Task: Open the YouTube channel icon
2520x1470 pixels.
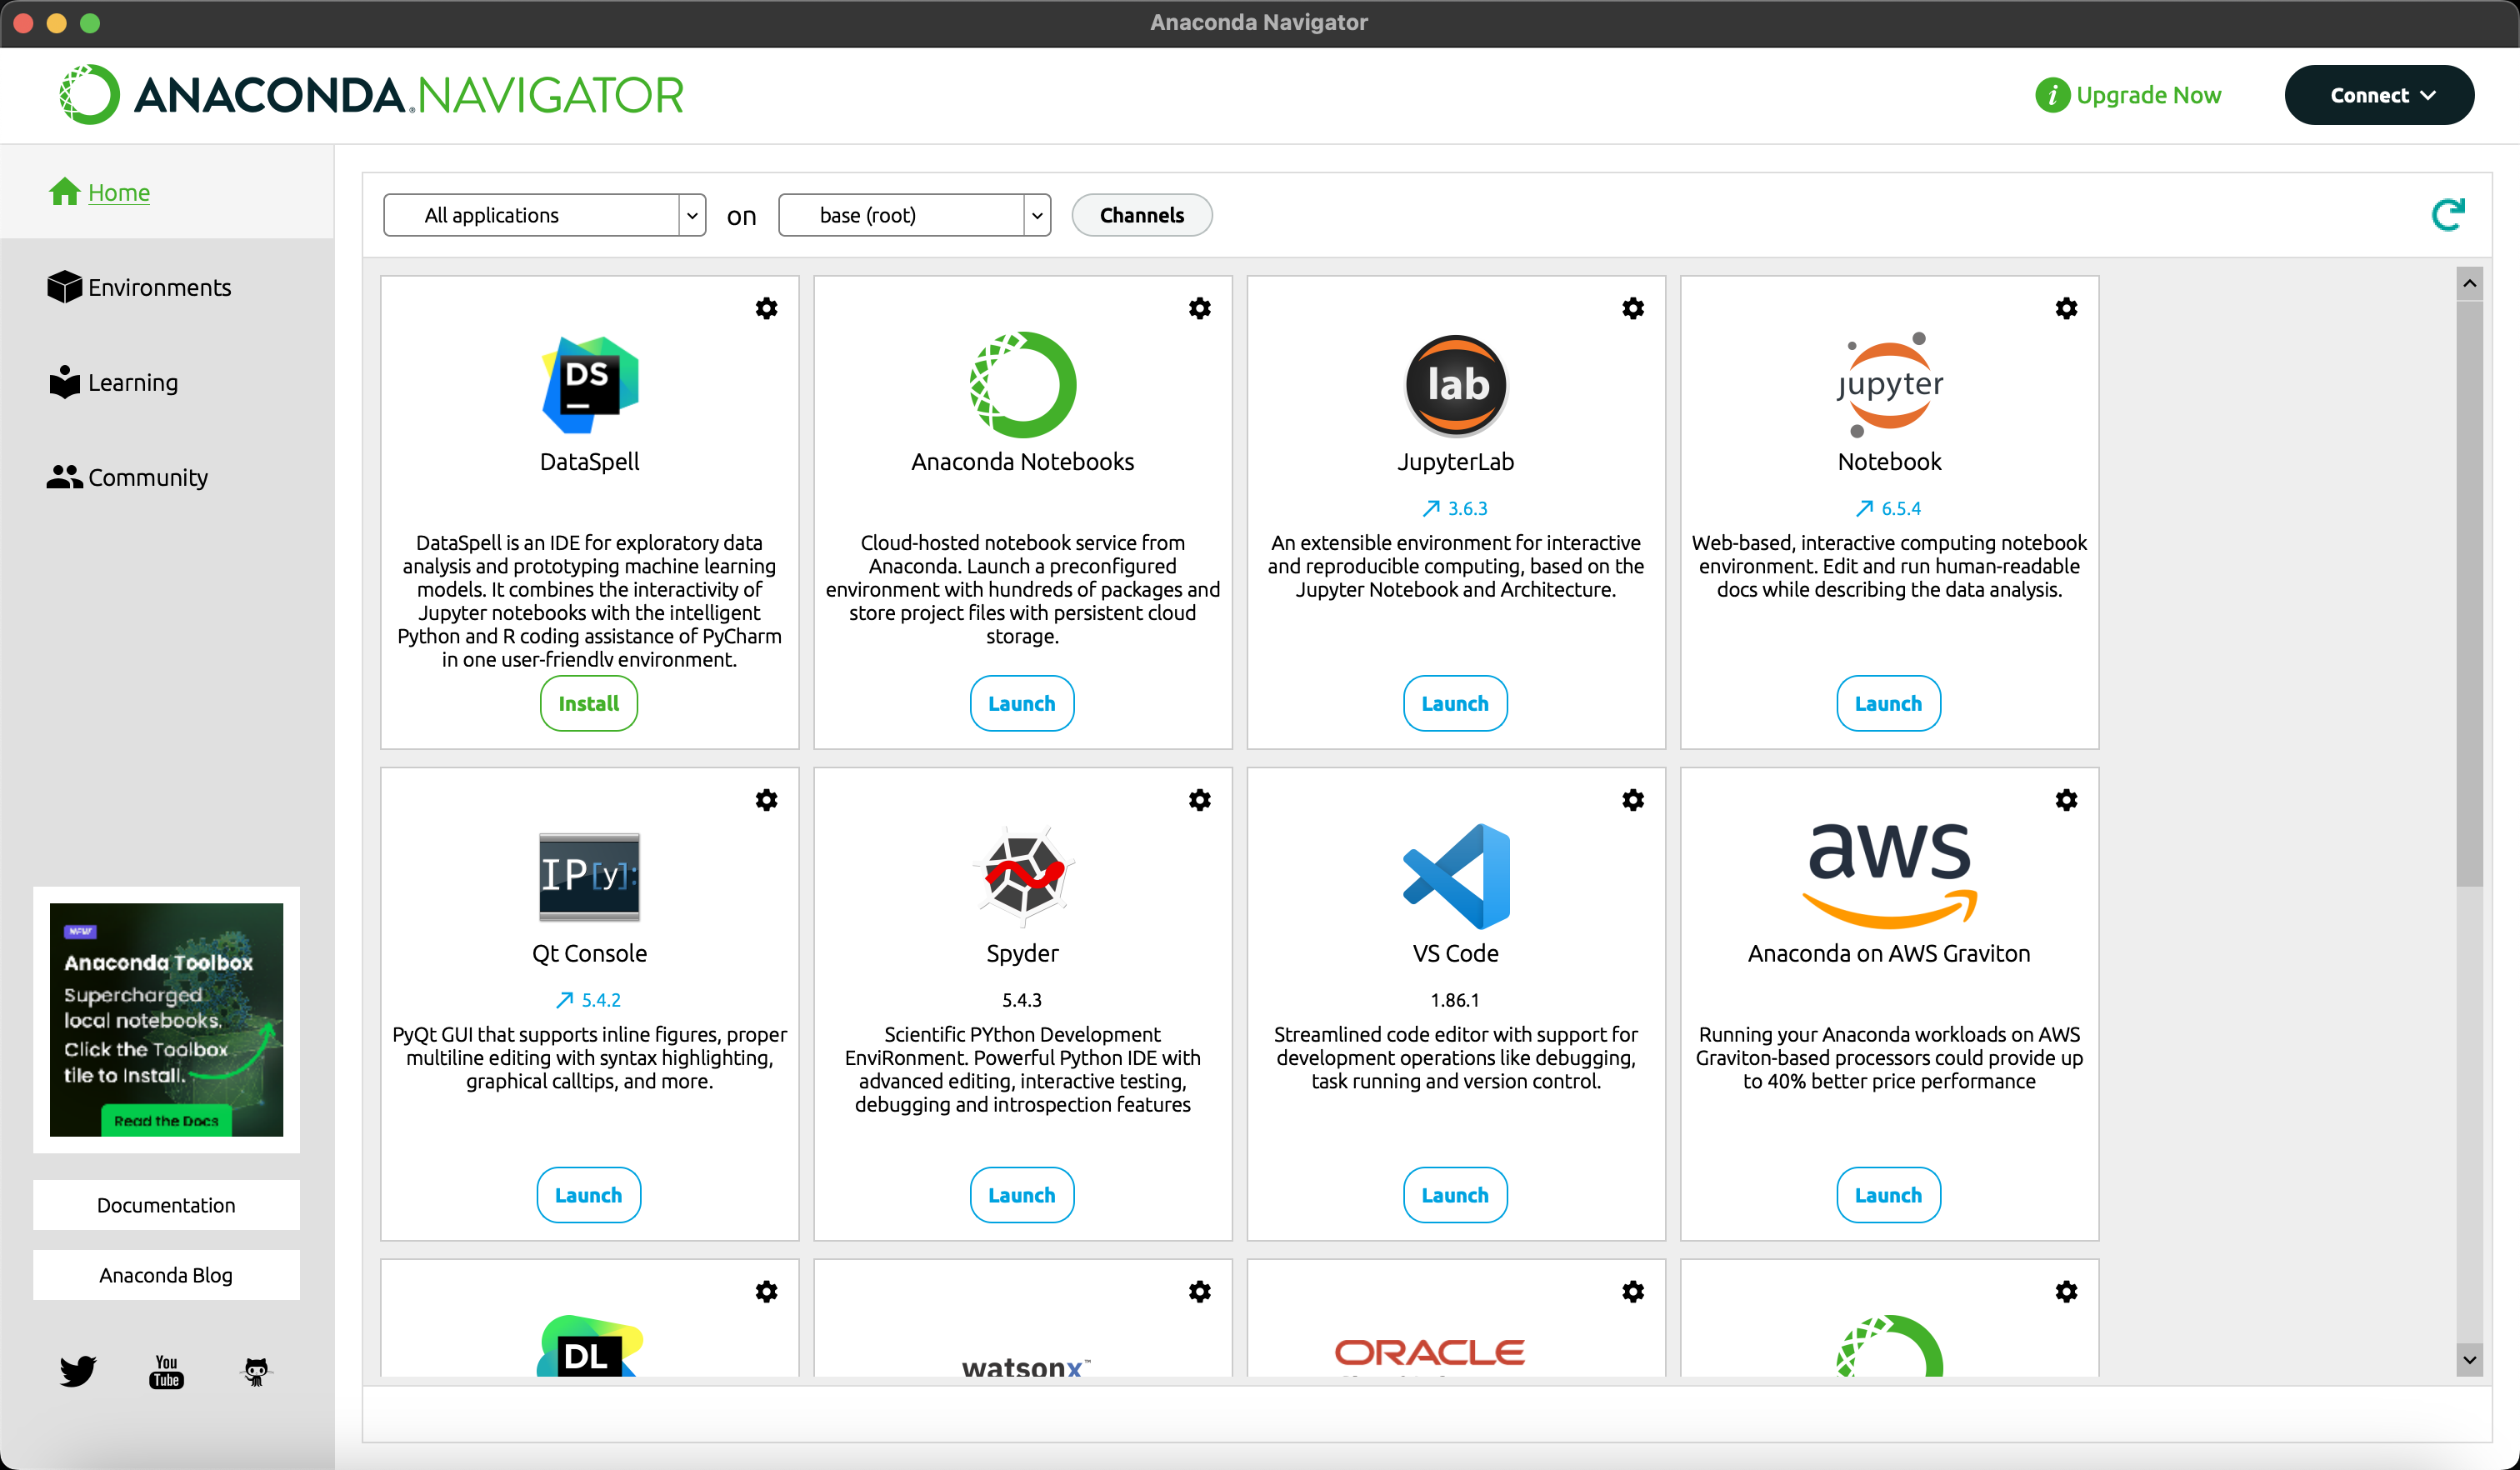Action: [166, 1371]
